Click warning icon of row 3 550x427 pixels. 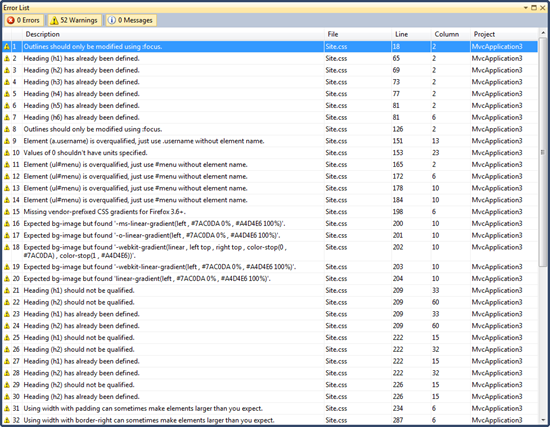click(x=7, y=70)
